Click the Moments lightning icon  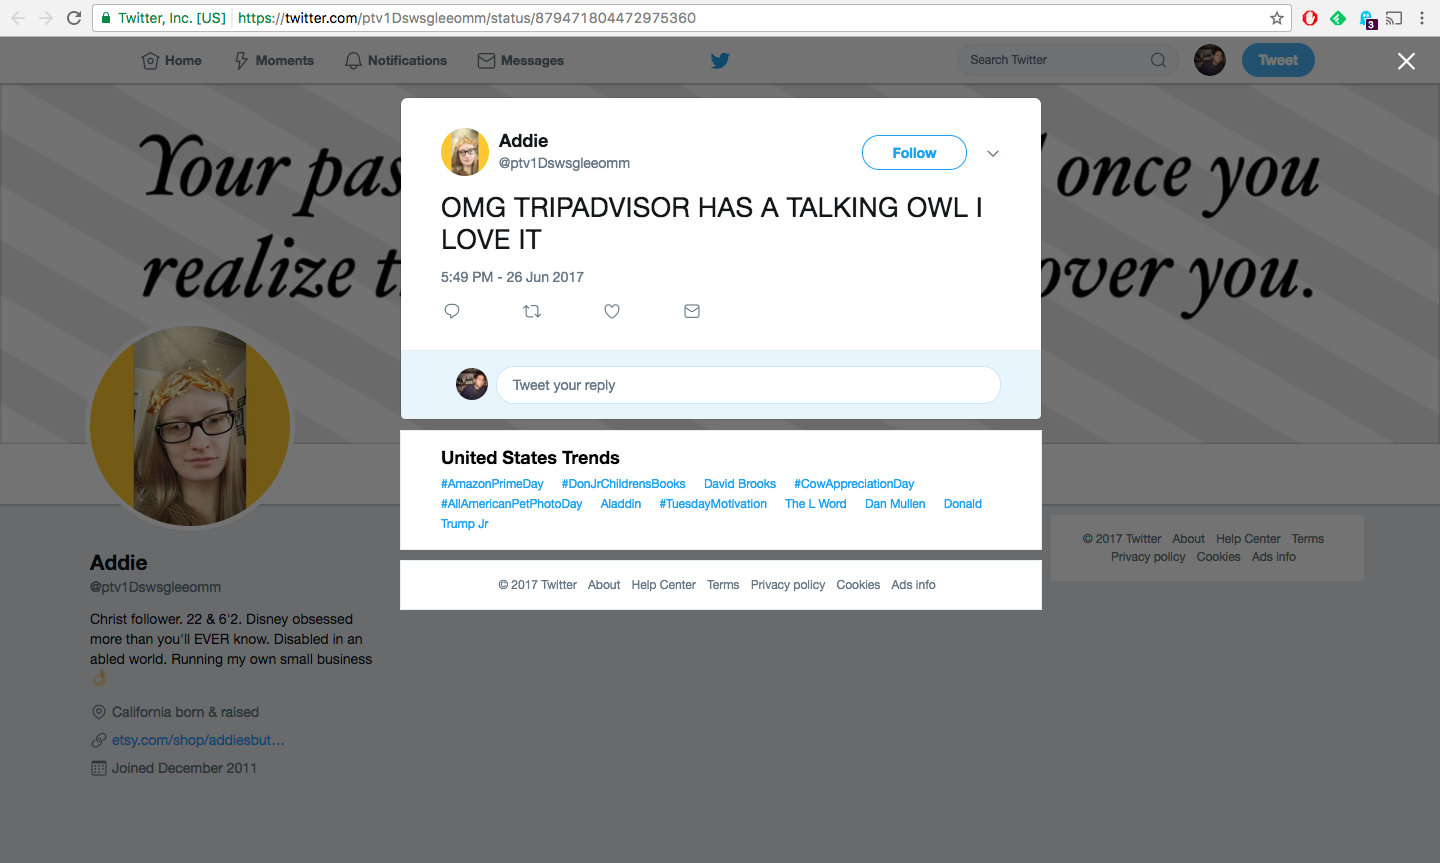[241, 61]
